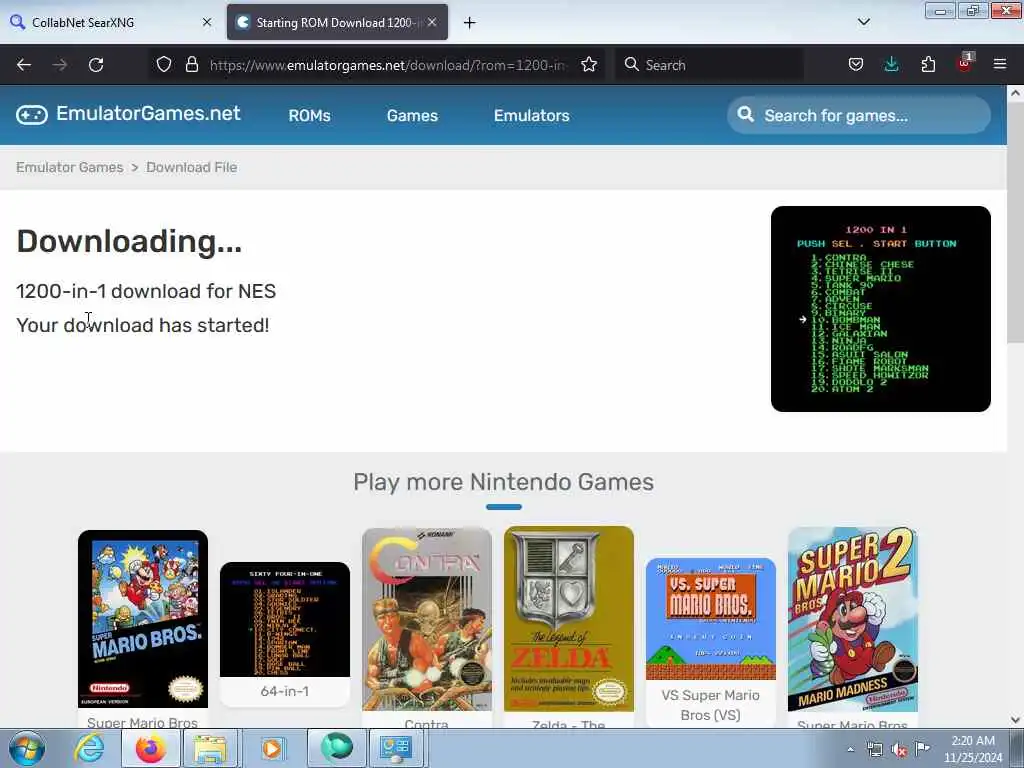1024x768 pixels.
Task: Open the Emulators navigation menu
Action: [532, 116]
